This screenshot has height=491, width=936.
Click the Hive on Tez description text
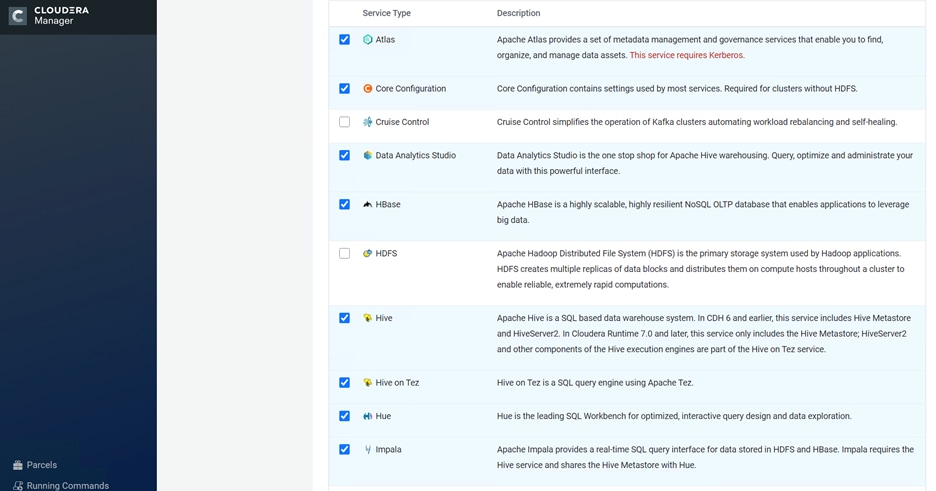(595, 382)
